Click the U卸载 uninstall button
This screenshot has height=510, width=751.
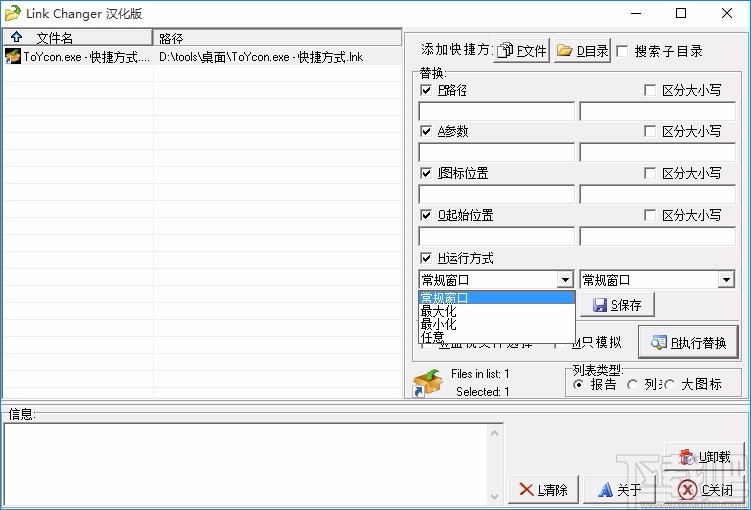[705, 457]
